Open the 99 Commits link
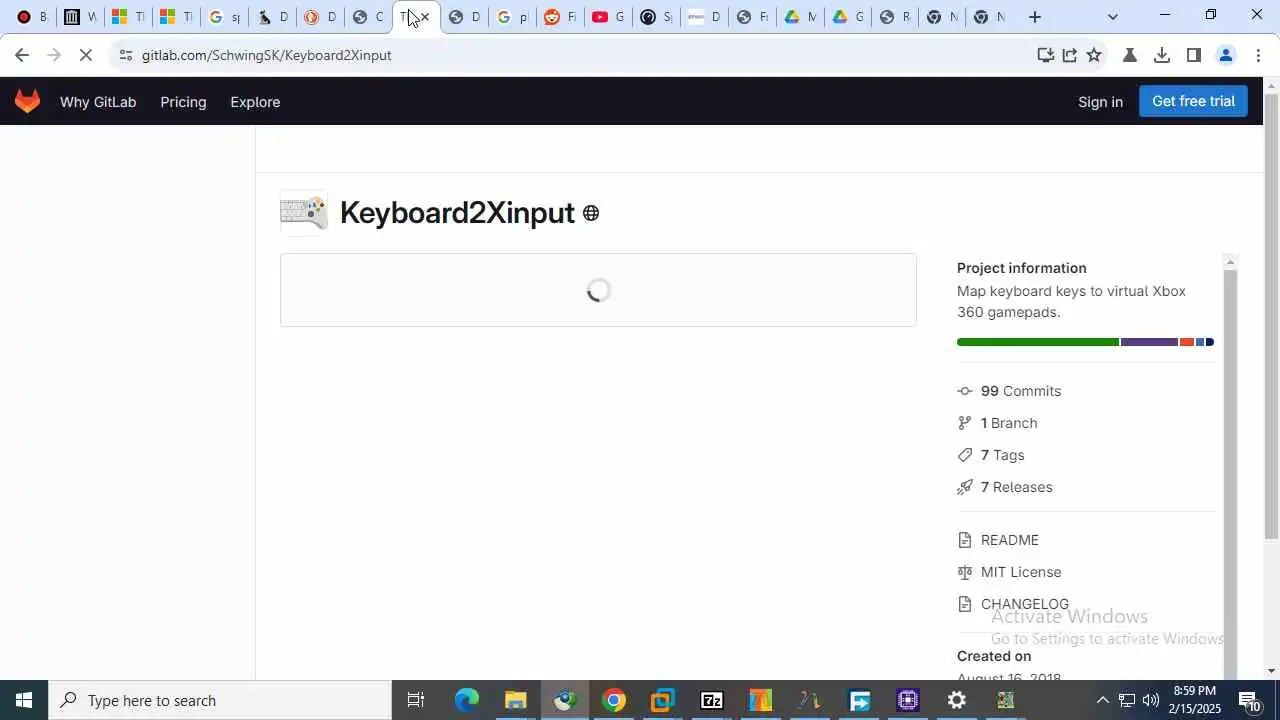Image resolution: width=1280 pixels, height=720 pixels. click(1021, 391)
